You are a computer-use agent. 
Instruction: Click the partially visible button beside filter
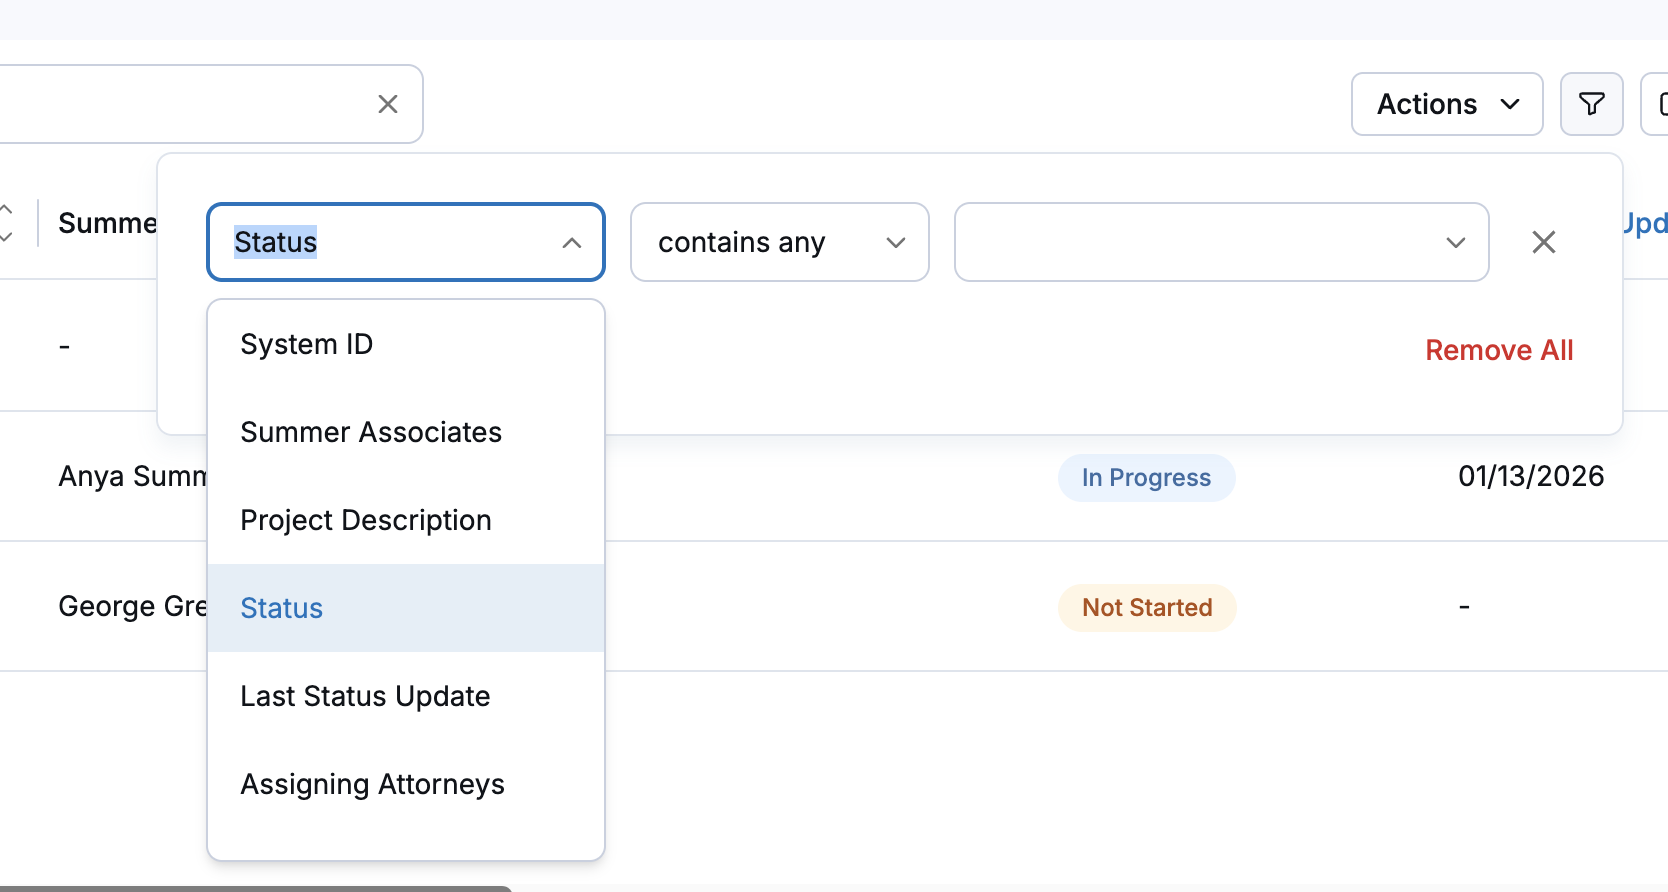(1655, 104)
